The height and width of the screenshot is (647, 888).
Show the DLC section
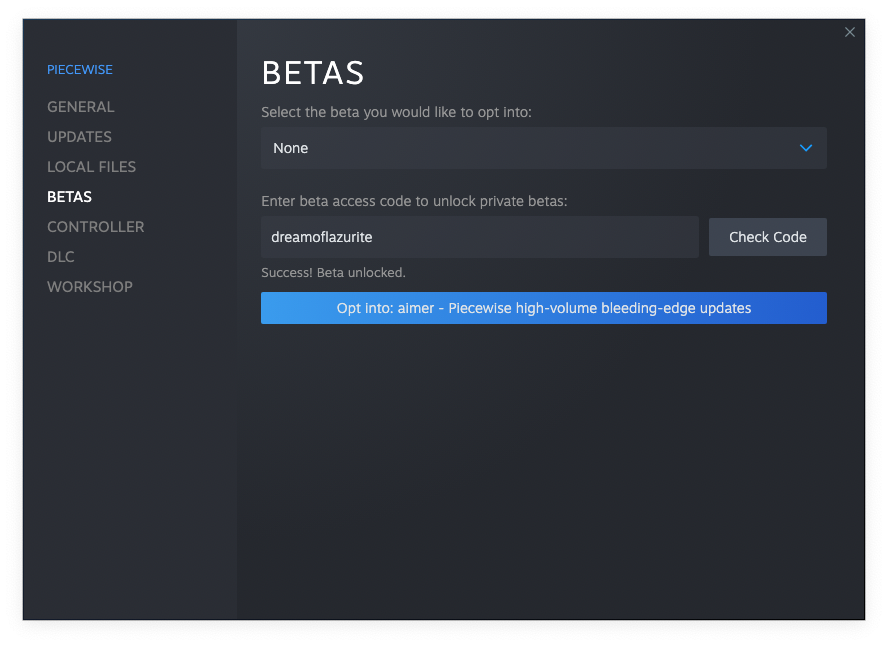61,257
